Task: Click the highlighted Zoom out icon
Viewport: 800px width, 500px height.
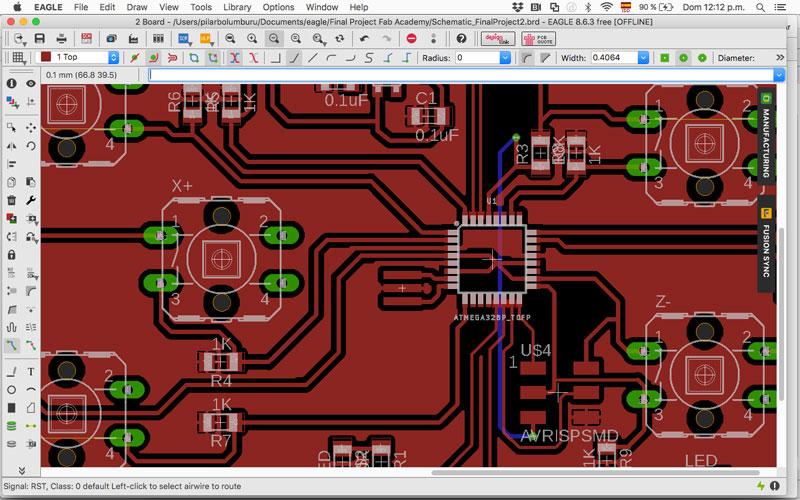Action: click(274, 39)
